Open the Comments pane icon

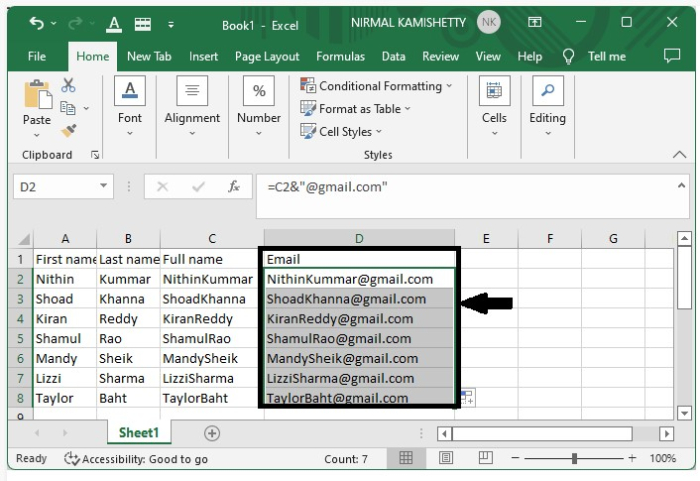(672, 56)
